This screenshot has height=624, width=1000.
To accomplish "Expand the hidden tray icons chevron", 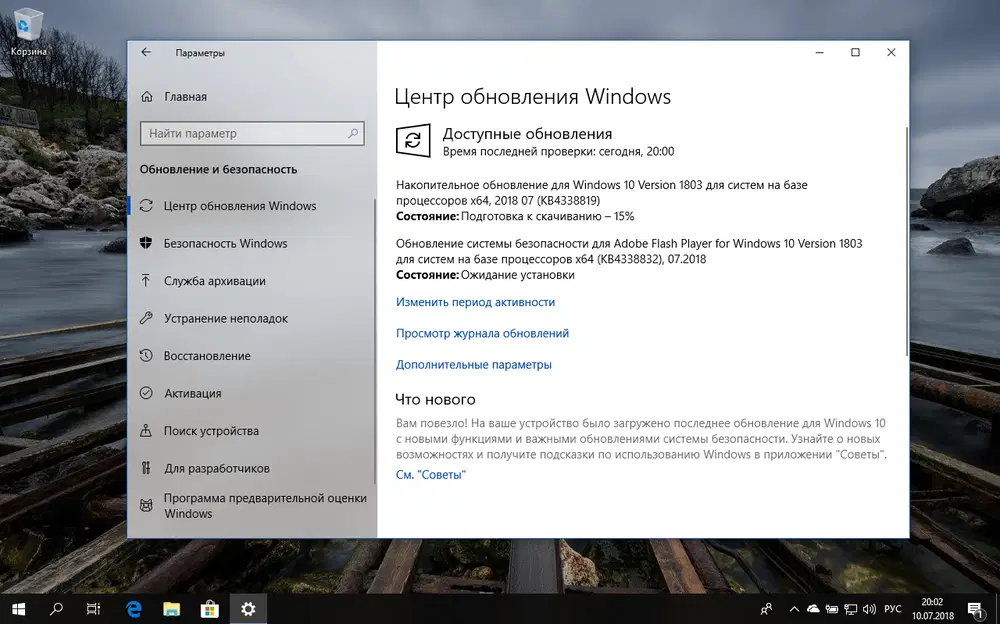I will click(x=793, y=608).
